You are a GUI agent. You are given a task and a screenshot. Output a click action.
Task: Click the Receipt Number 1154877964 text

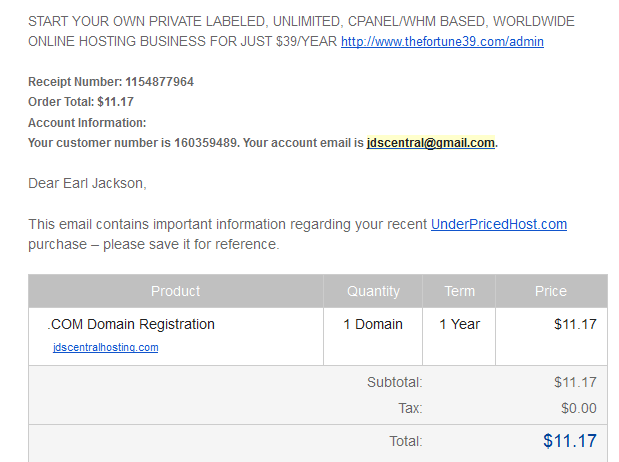pos(111,82)
